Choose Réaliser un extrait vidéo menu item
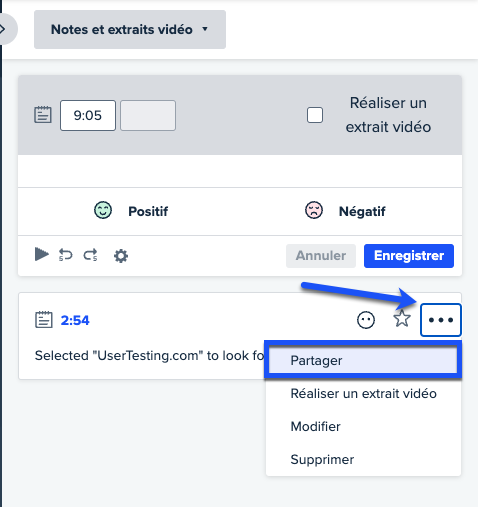Viewport: 478px width, 507px height. [363, 393]
